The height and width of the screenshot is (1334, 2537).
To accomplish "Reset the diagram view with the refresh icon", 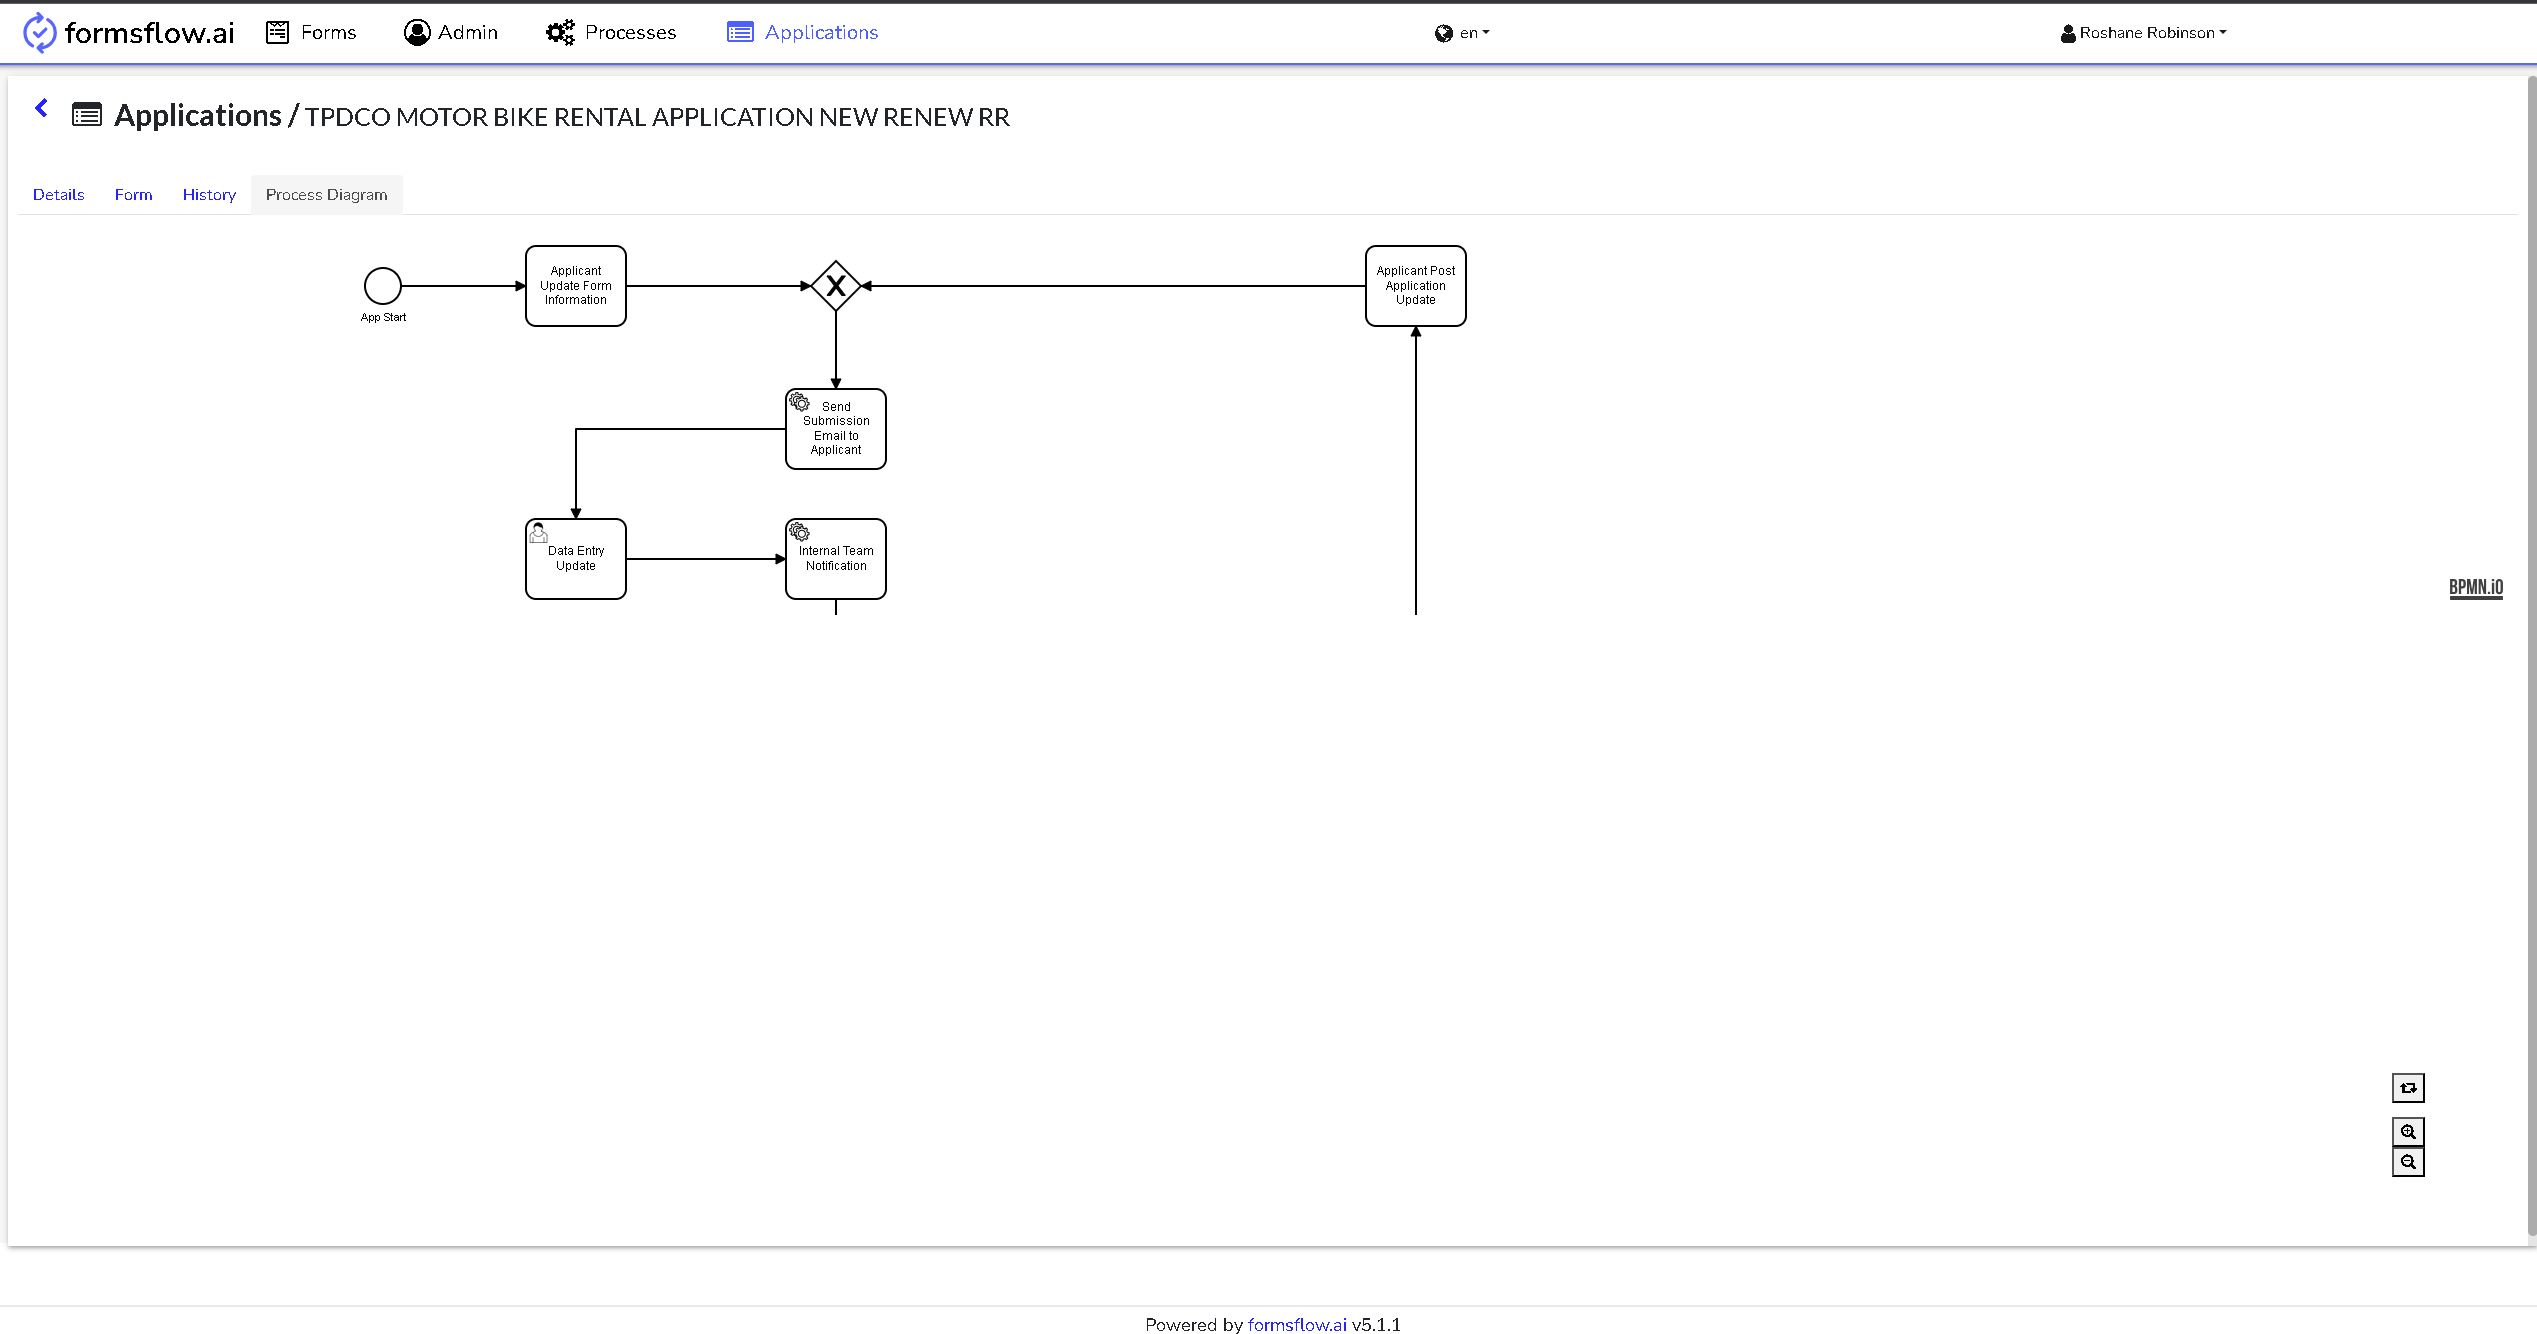I will [x=2408, y=1087].
